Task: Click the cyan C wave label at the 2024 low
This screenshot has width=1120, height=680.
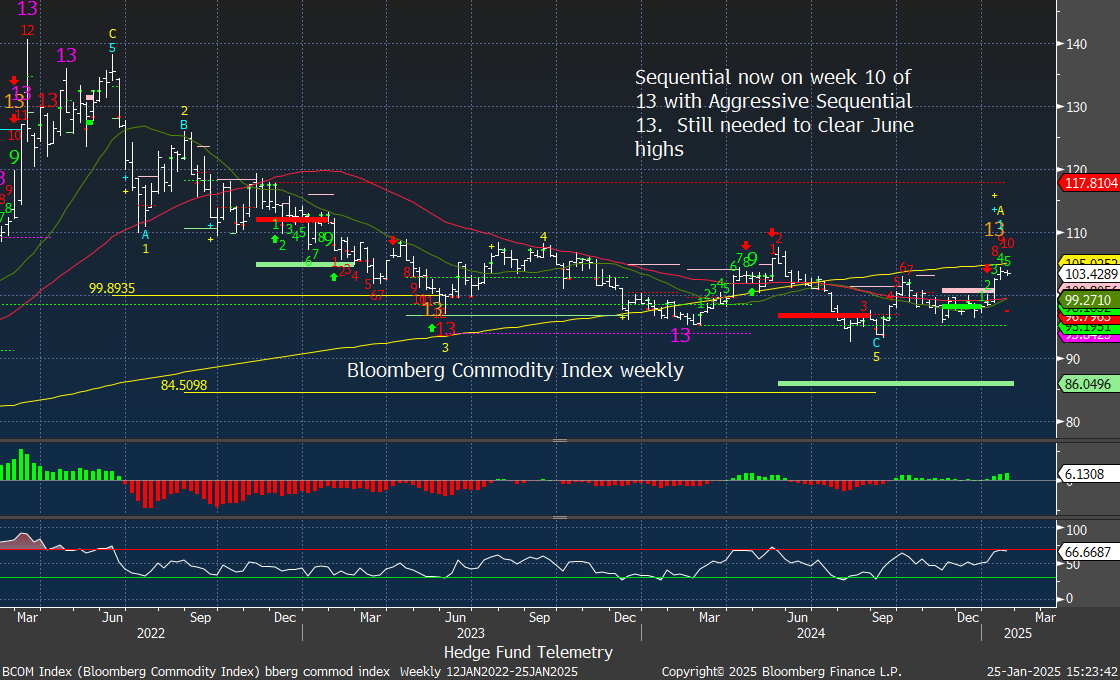Action: coord(876,343)
